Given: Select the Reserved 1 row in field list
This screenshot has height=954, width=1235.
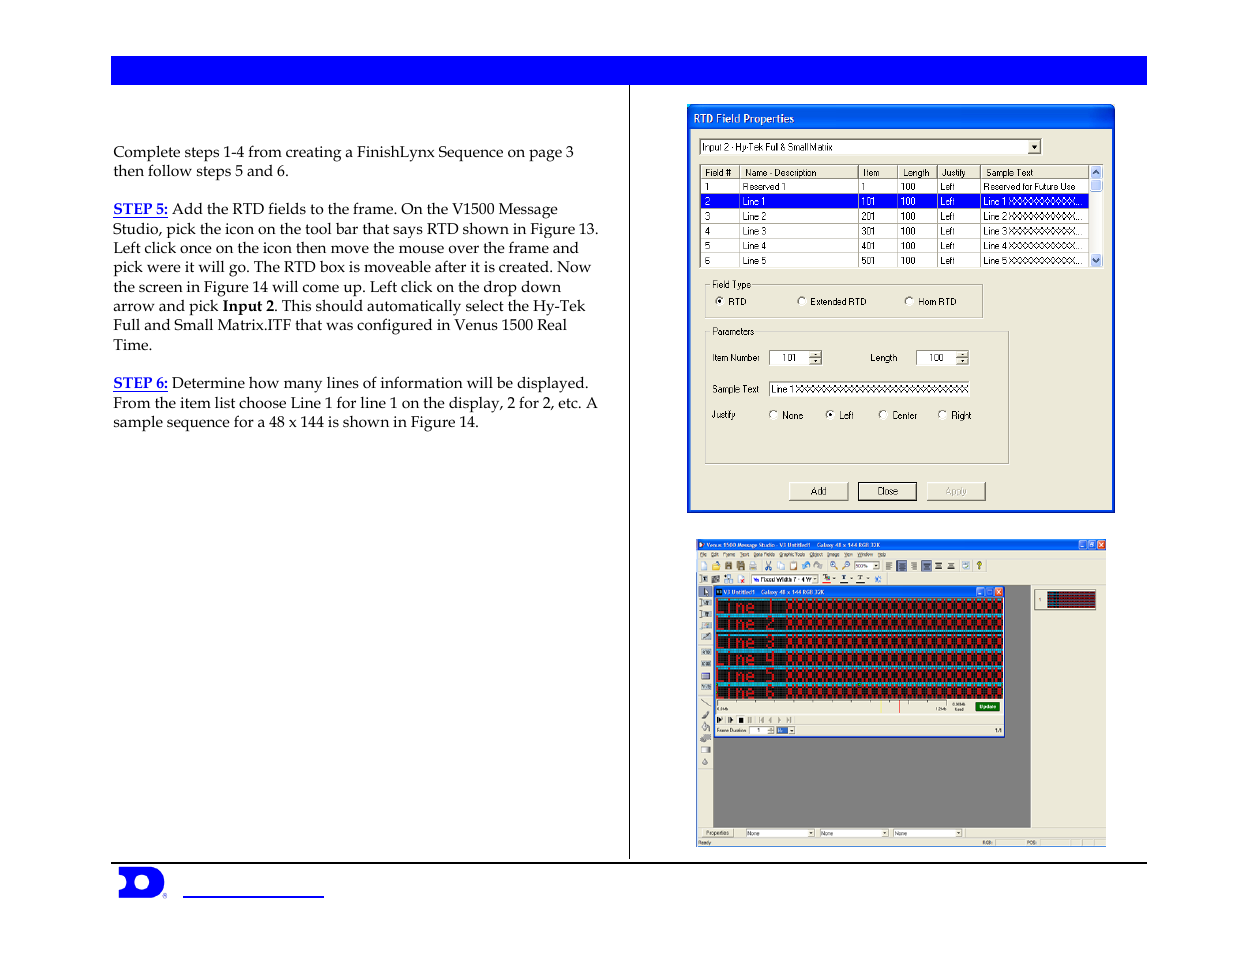Looking at the screenshot, I should pos(894,186).
